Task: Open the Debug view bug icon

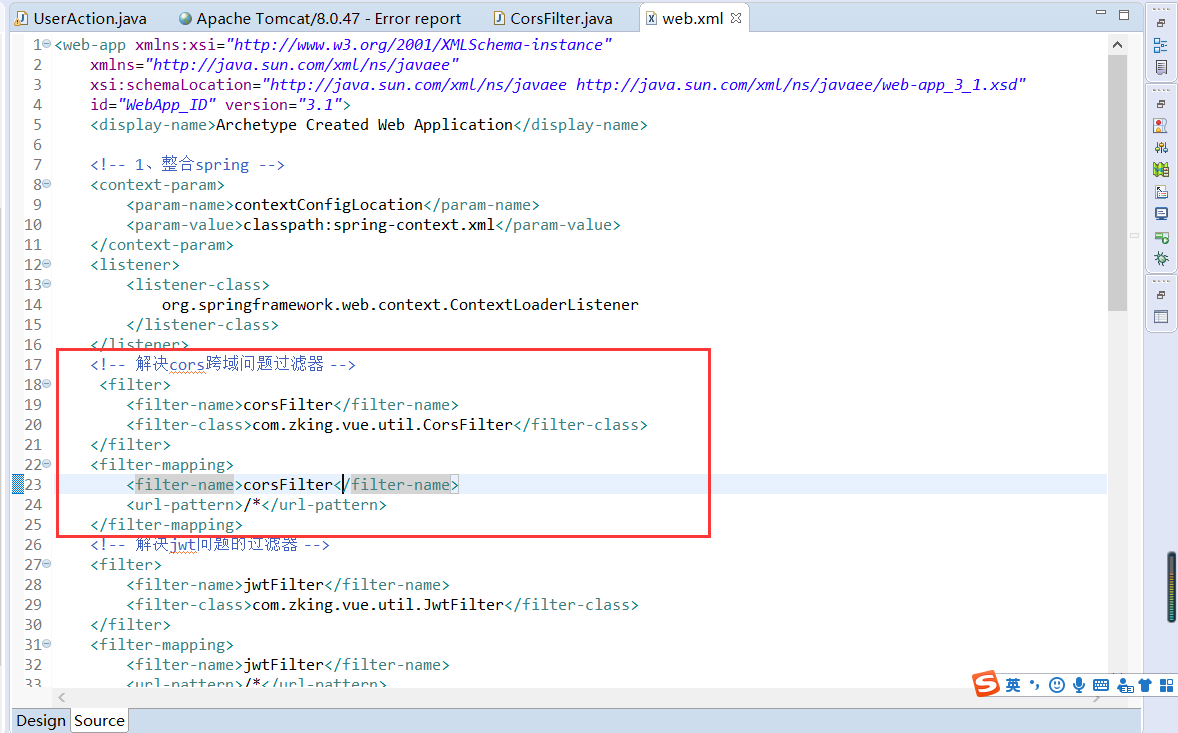Action: 1161,259
